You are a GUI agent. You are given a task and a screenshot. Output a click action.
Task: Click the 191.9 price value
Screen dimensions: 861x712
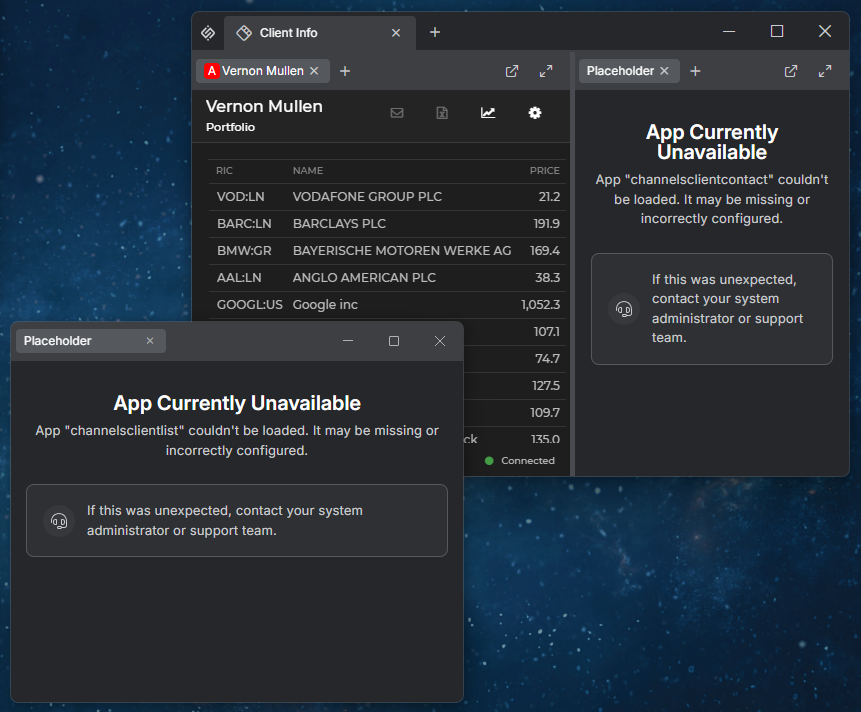point(547,223)
